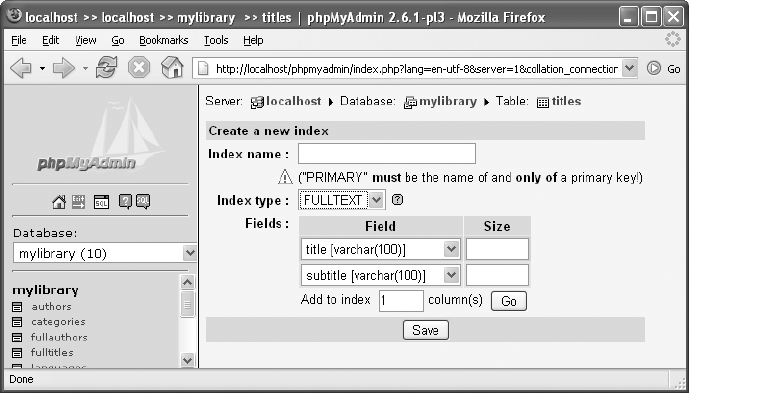
Task: Click the Size column header
Action: (497, 226)
